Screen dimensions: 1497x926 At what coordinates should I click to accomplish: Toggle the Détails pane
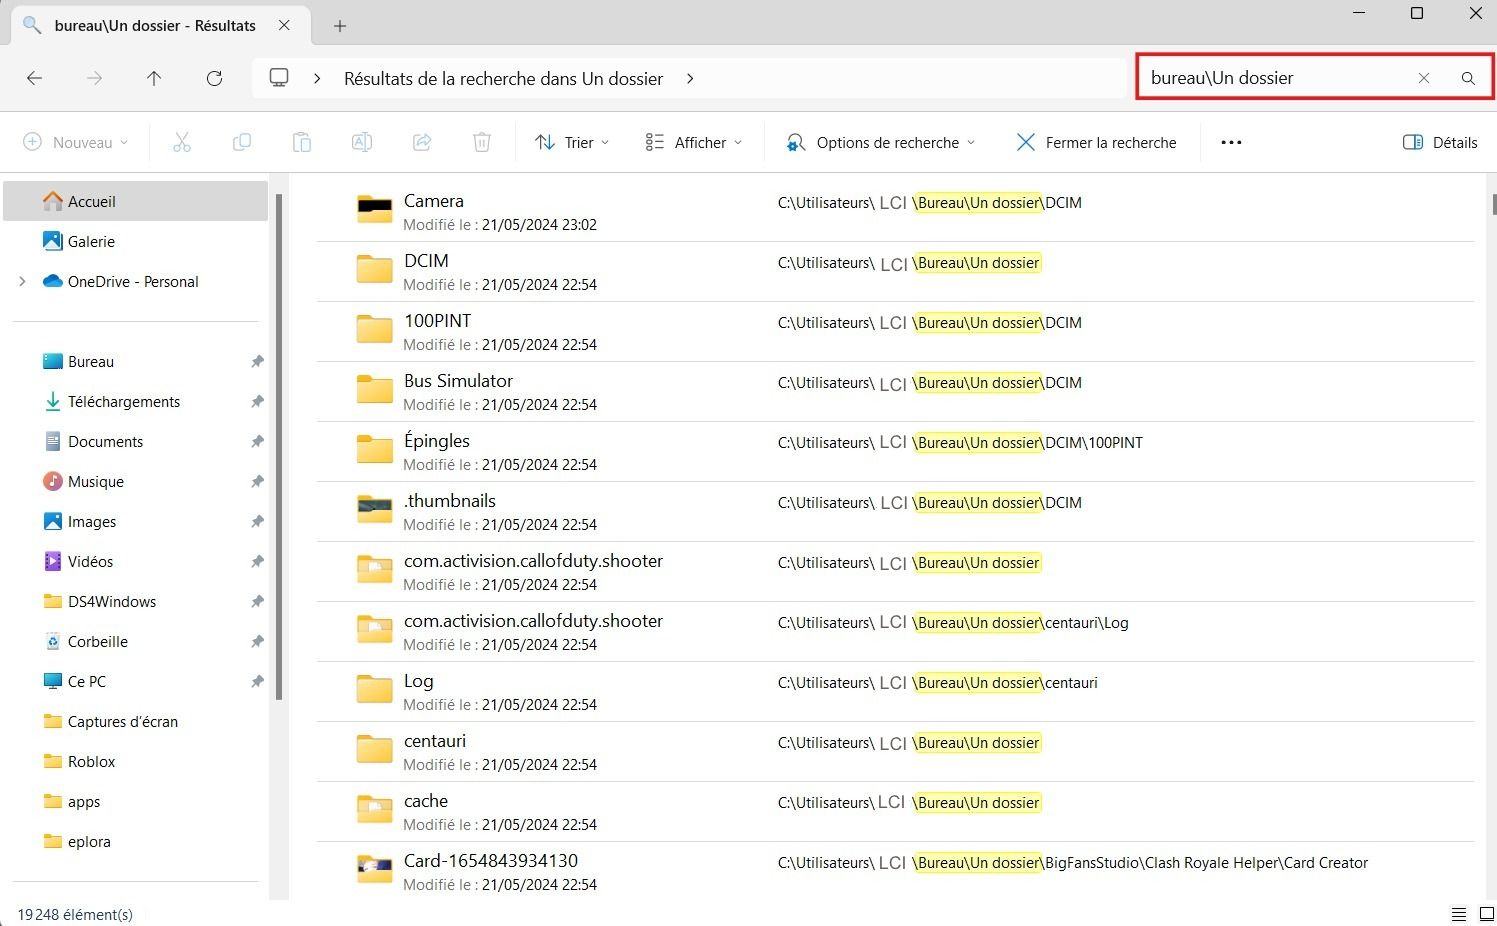point(1440,142)
